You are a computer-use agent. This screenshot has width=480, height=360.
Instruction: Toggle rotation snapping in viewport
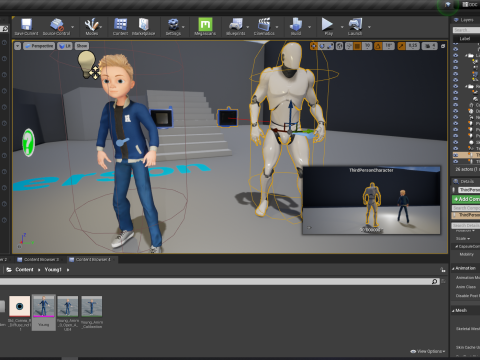coord(378,46)
